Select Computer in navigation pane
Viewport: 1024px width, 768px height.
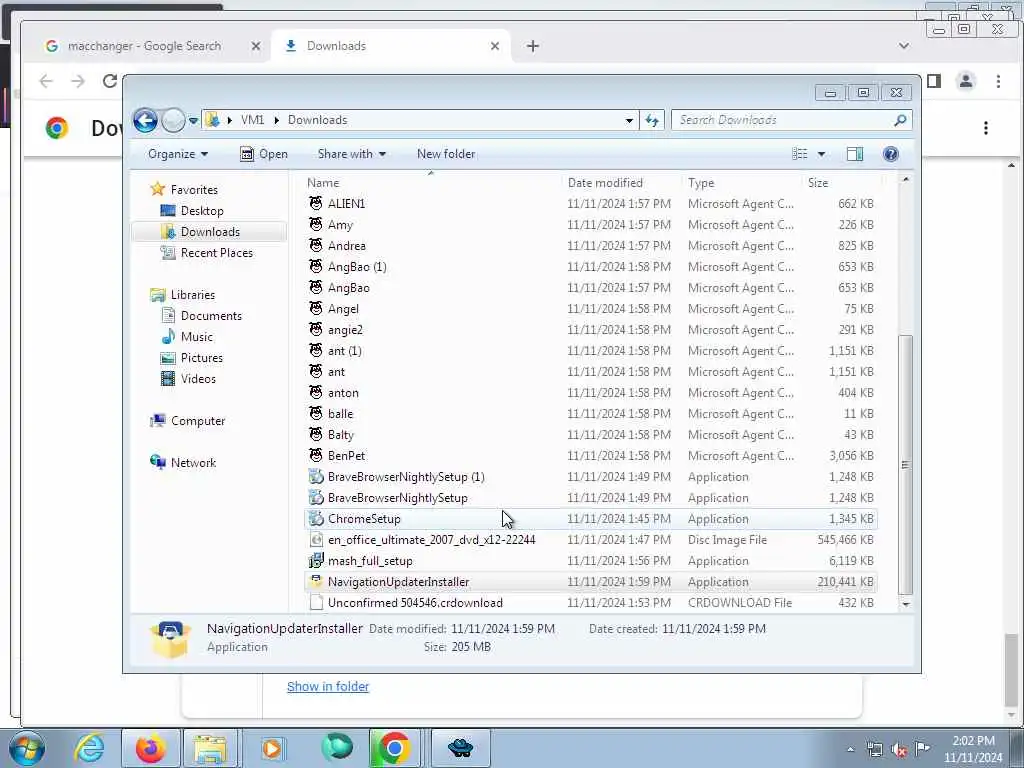[197, 421]
